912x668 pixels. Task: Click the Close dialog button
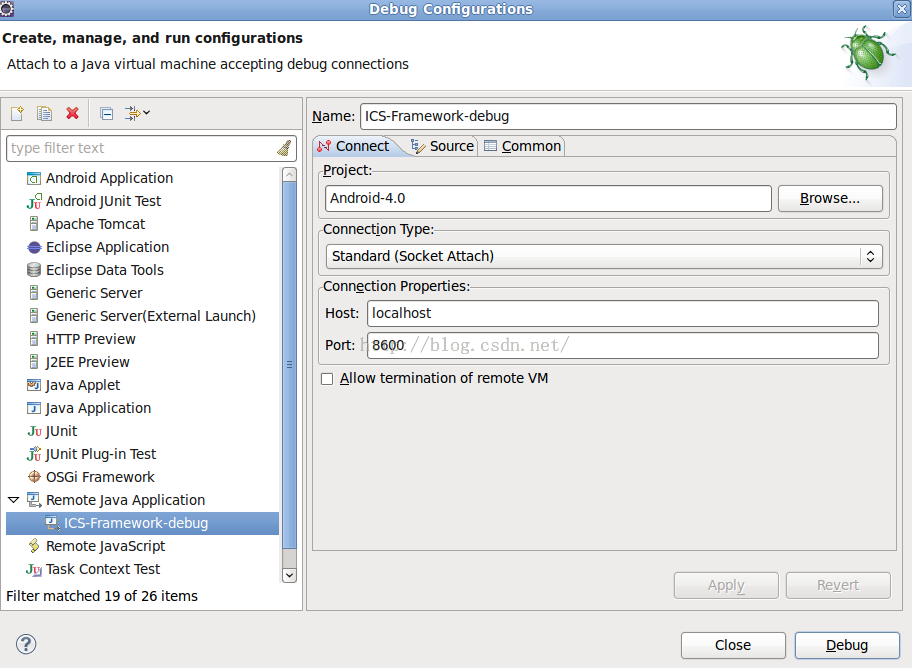(x=732, y=645)
